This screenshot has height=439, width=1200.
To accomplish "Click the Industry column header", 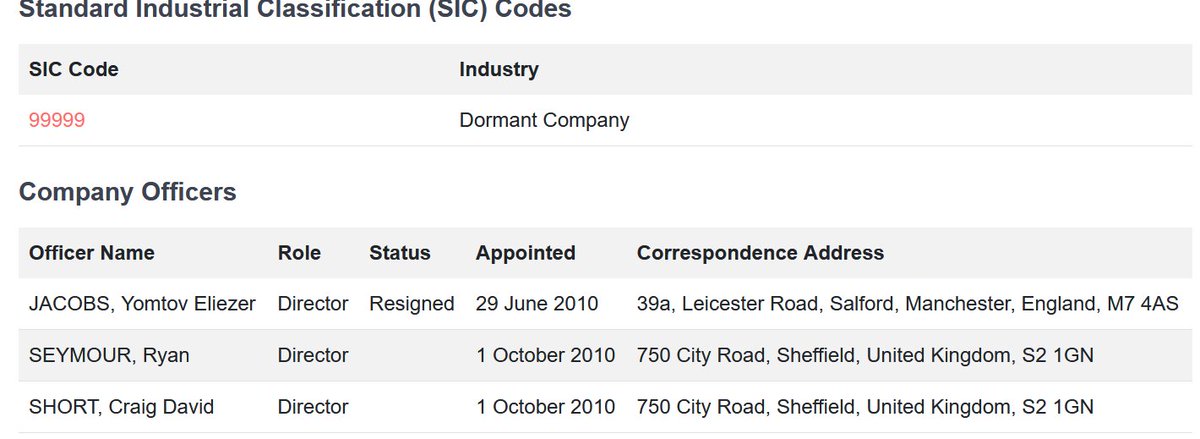I will 499,70.
